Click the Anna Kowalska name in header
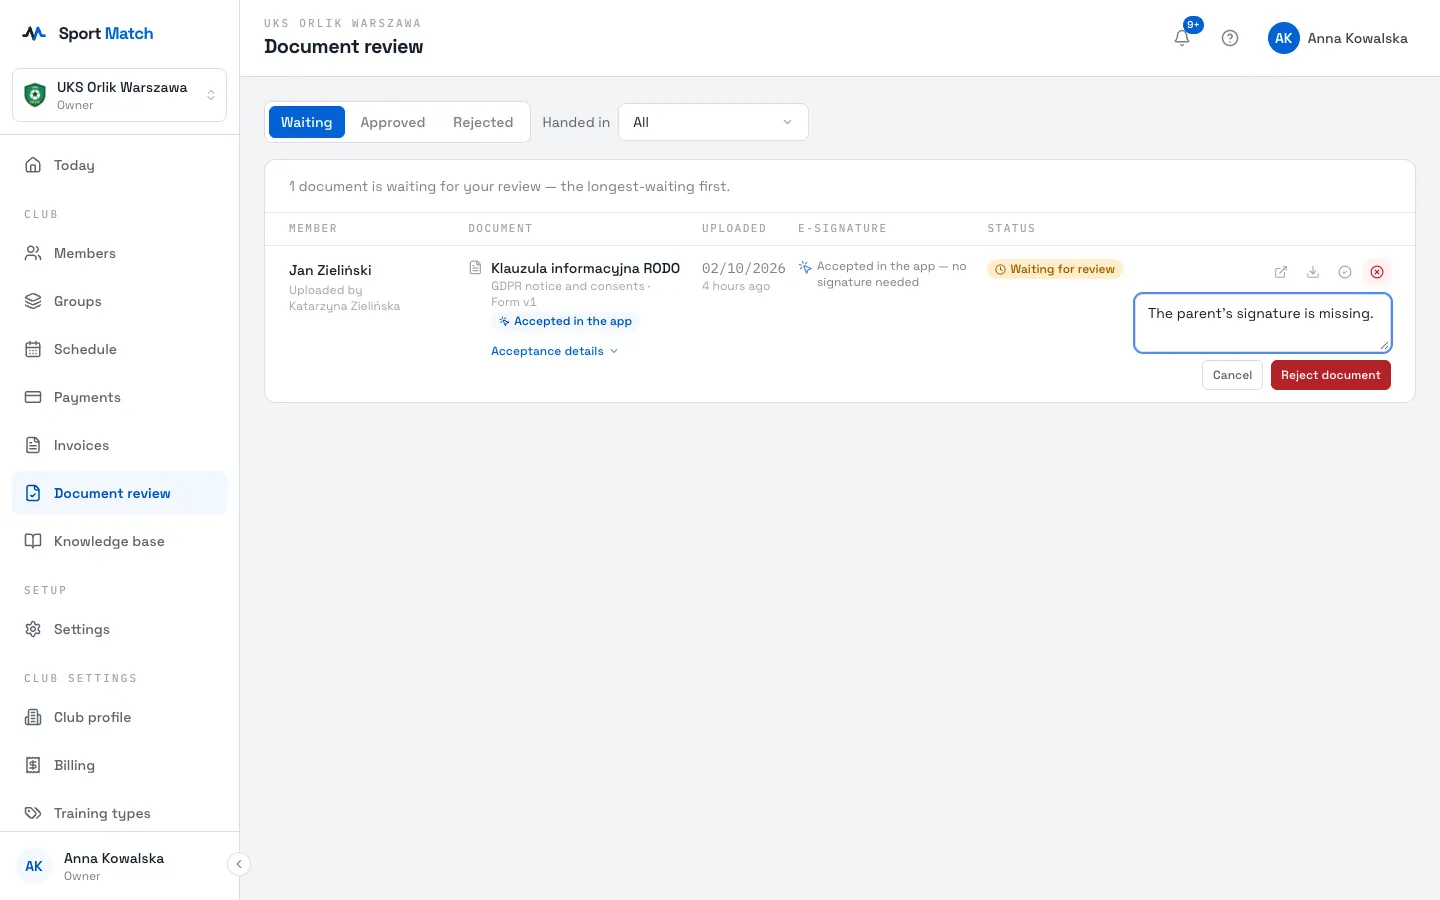This screenshot has width=1440, height=900. [1357, 38]
